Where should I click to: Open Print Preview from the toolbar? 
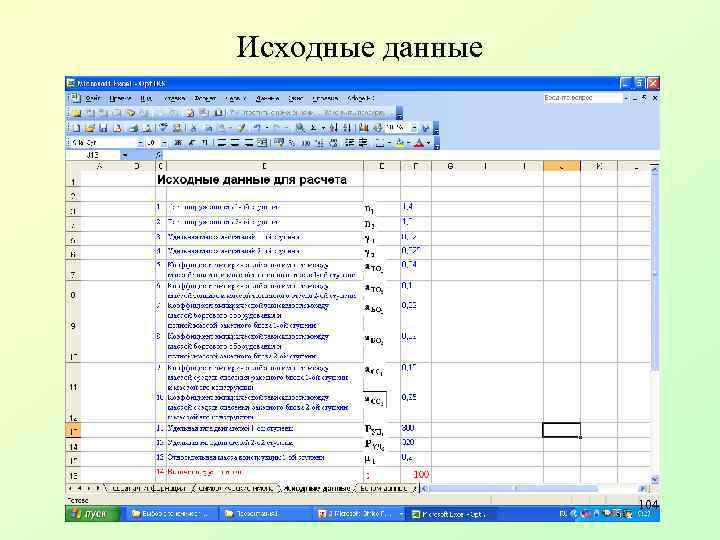point(148,128)
